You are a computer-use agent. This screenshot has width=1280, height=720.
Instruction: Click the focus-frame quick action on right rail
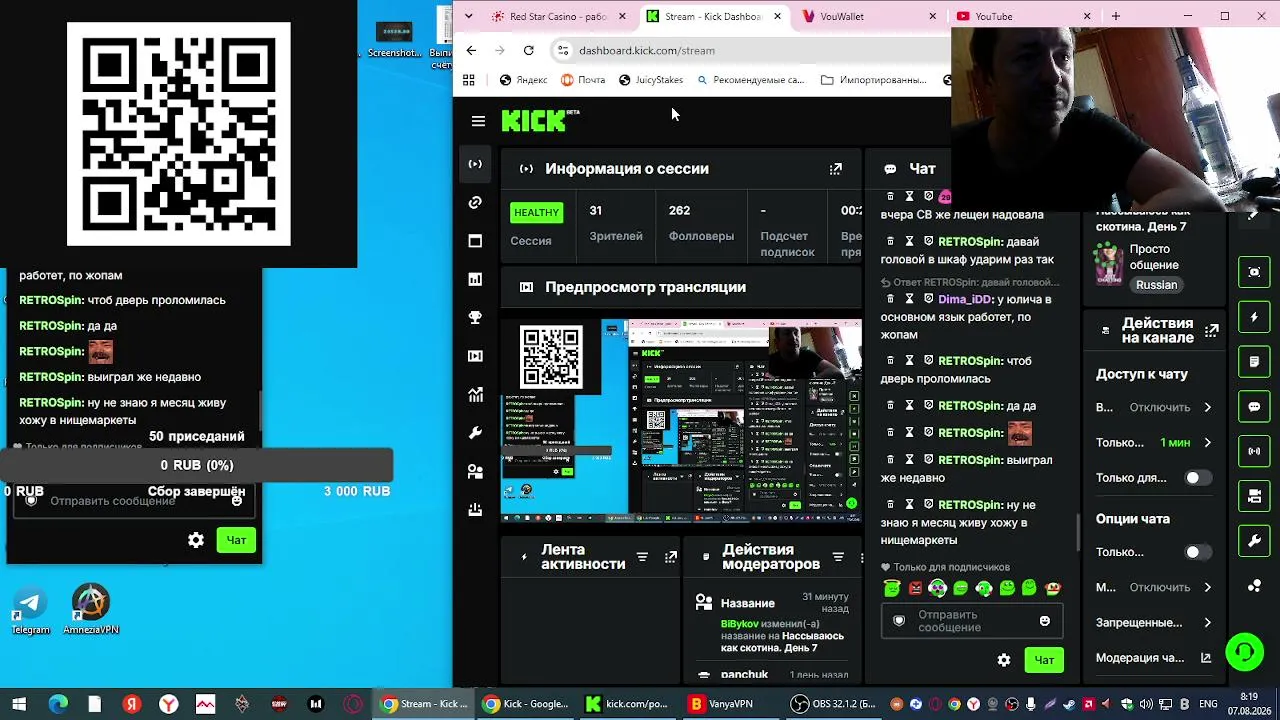(1254, 272)
